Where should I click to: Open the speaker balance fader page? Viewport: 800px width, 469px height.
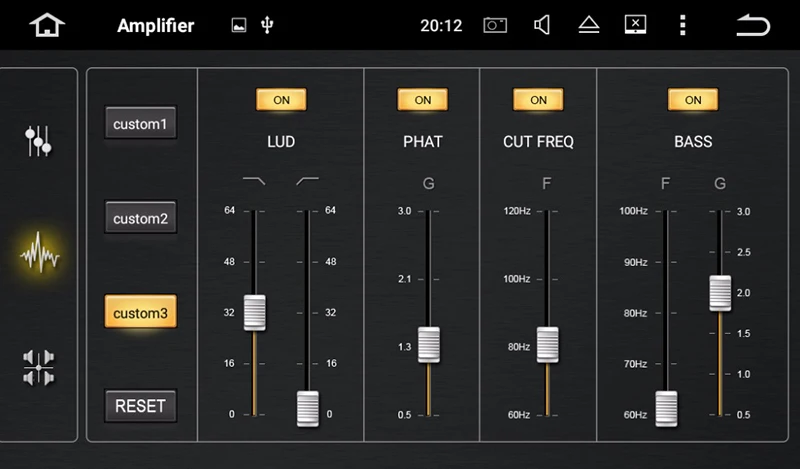(x=39, y=367)
